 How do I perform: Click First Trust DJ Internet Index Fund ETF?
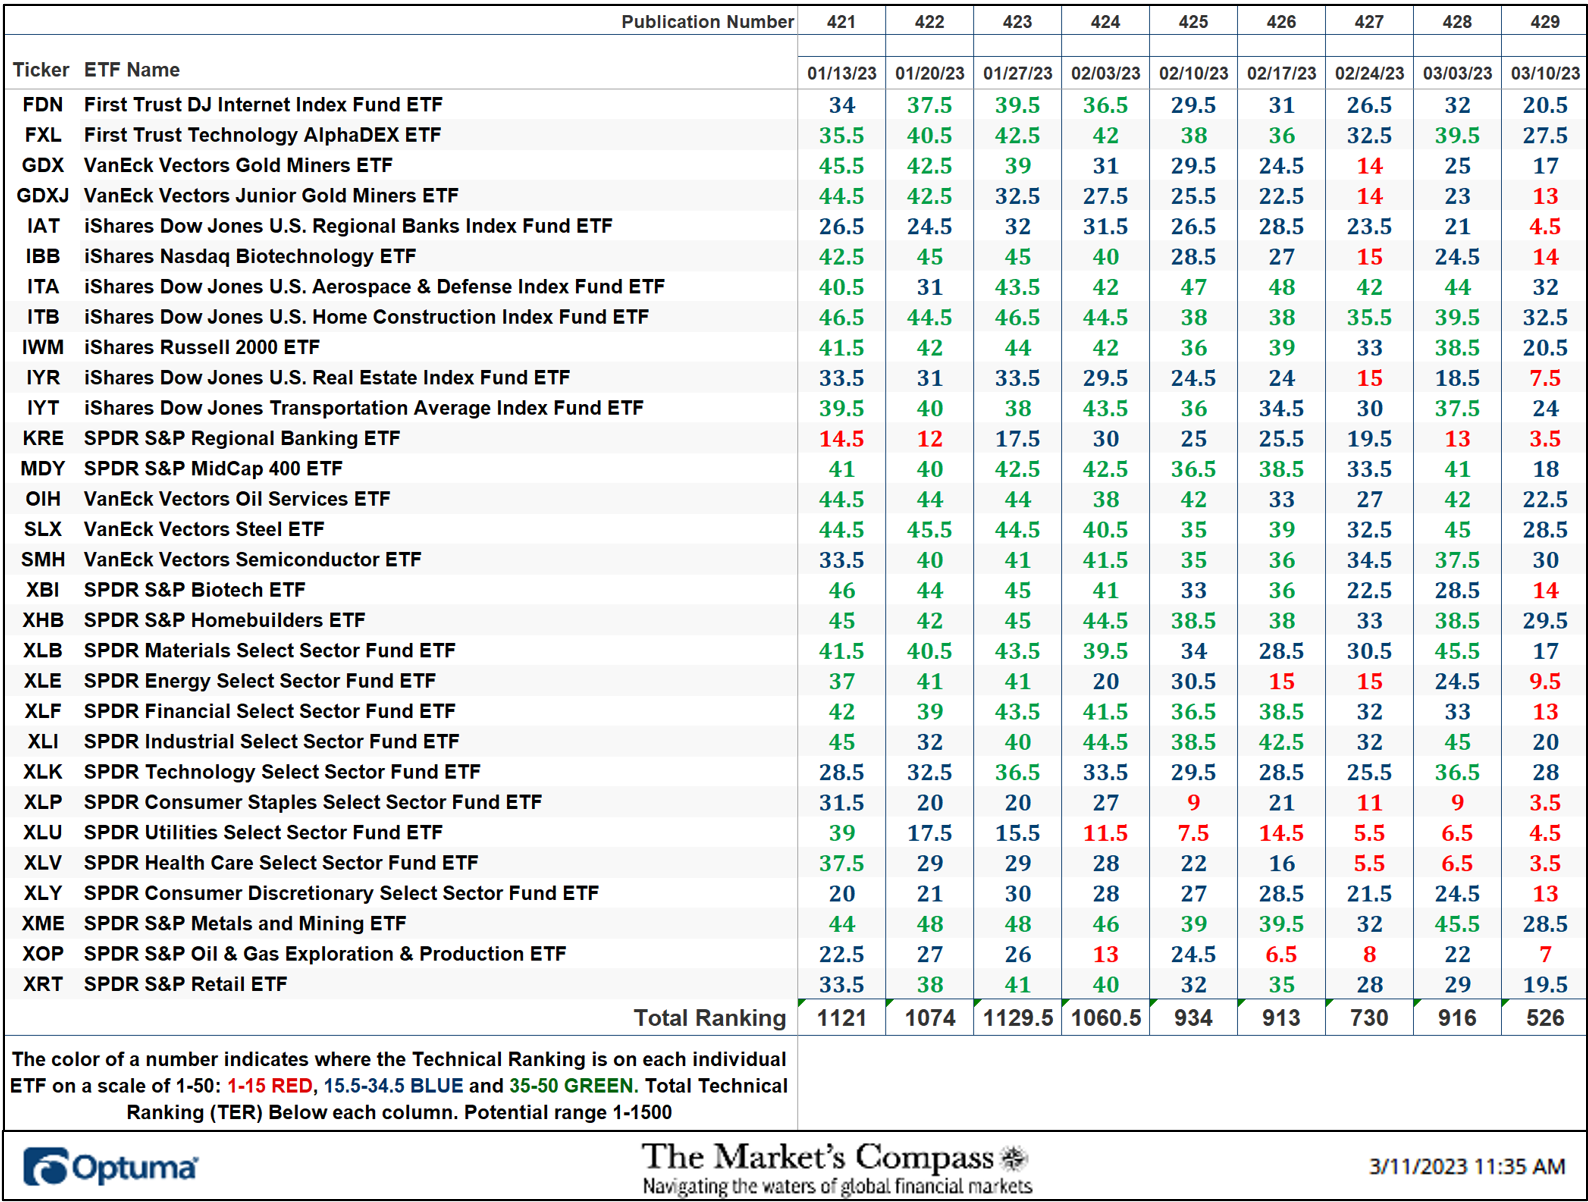tap(263, 105)
